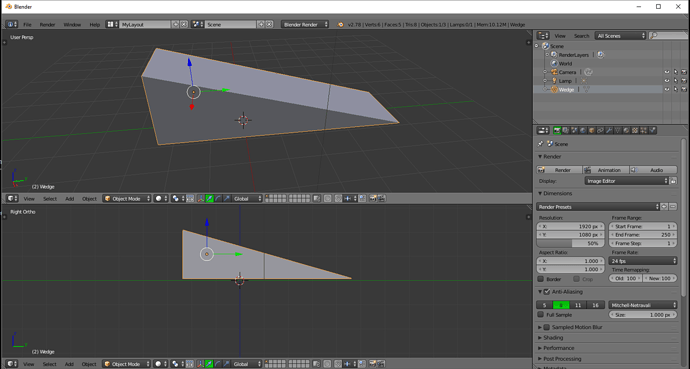Open Particles properties tab icon
The image size is (690, 369).
tap(644, 131)
